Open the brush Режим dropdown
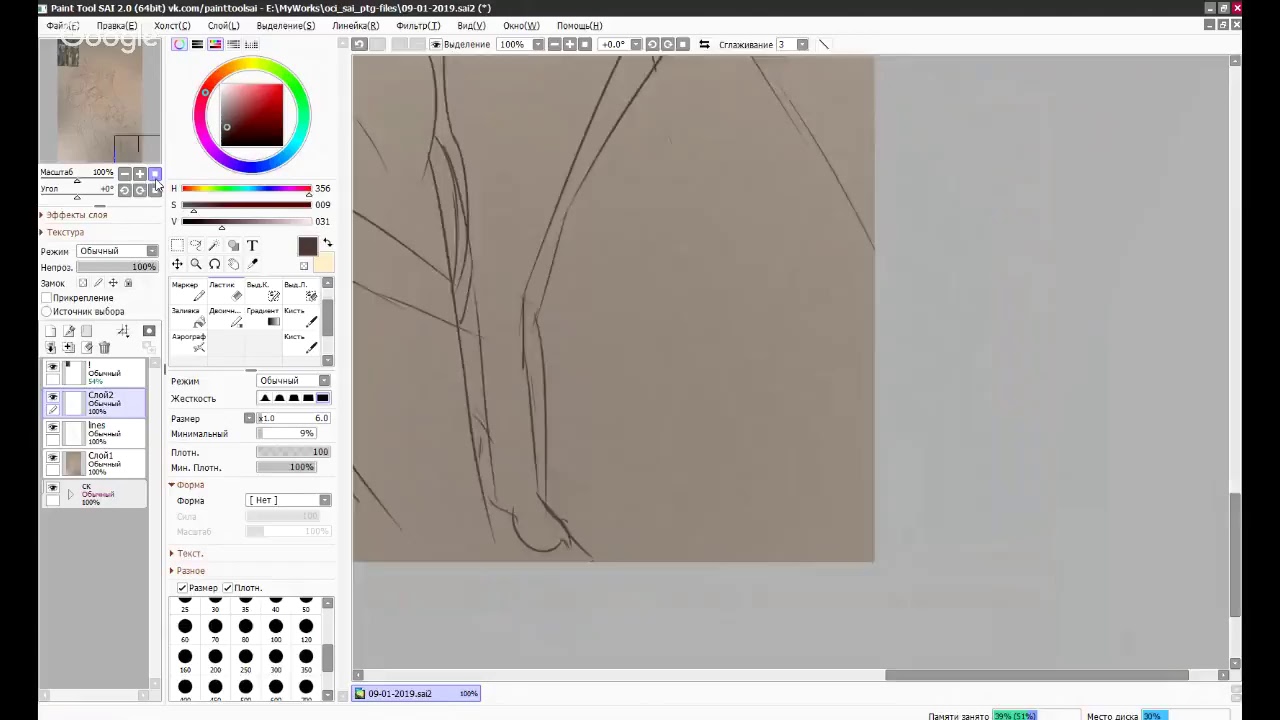This screenshot has width=1280, height=720. pos(294,381)
